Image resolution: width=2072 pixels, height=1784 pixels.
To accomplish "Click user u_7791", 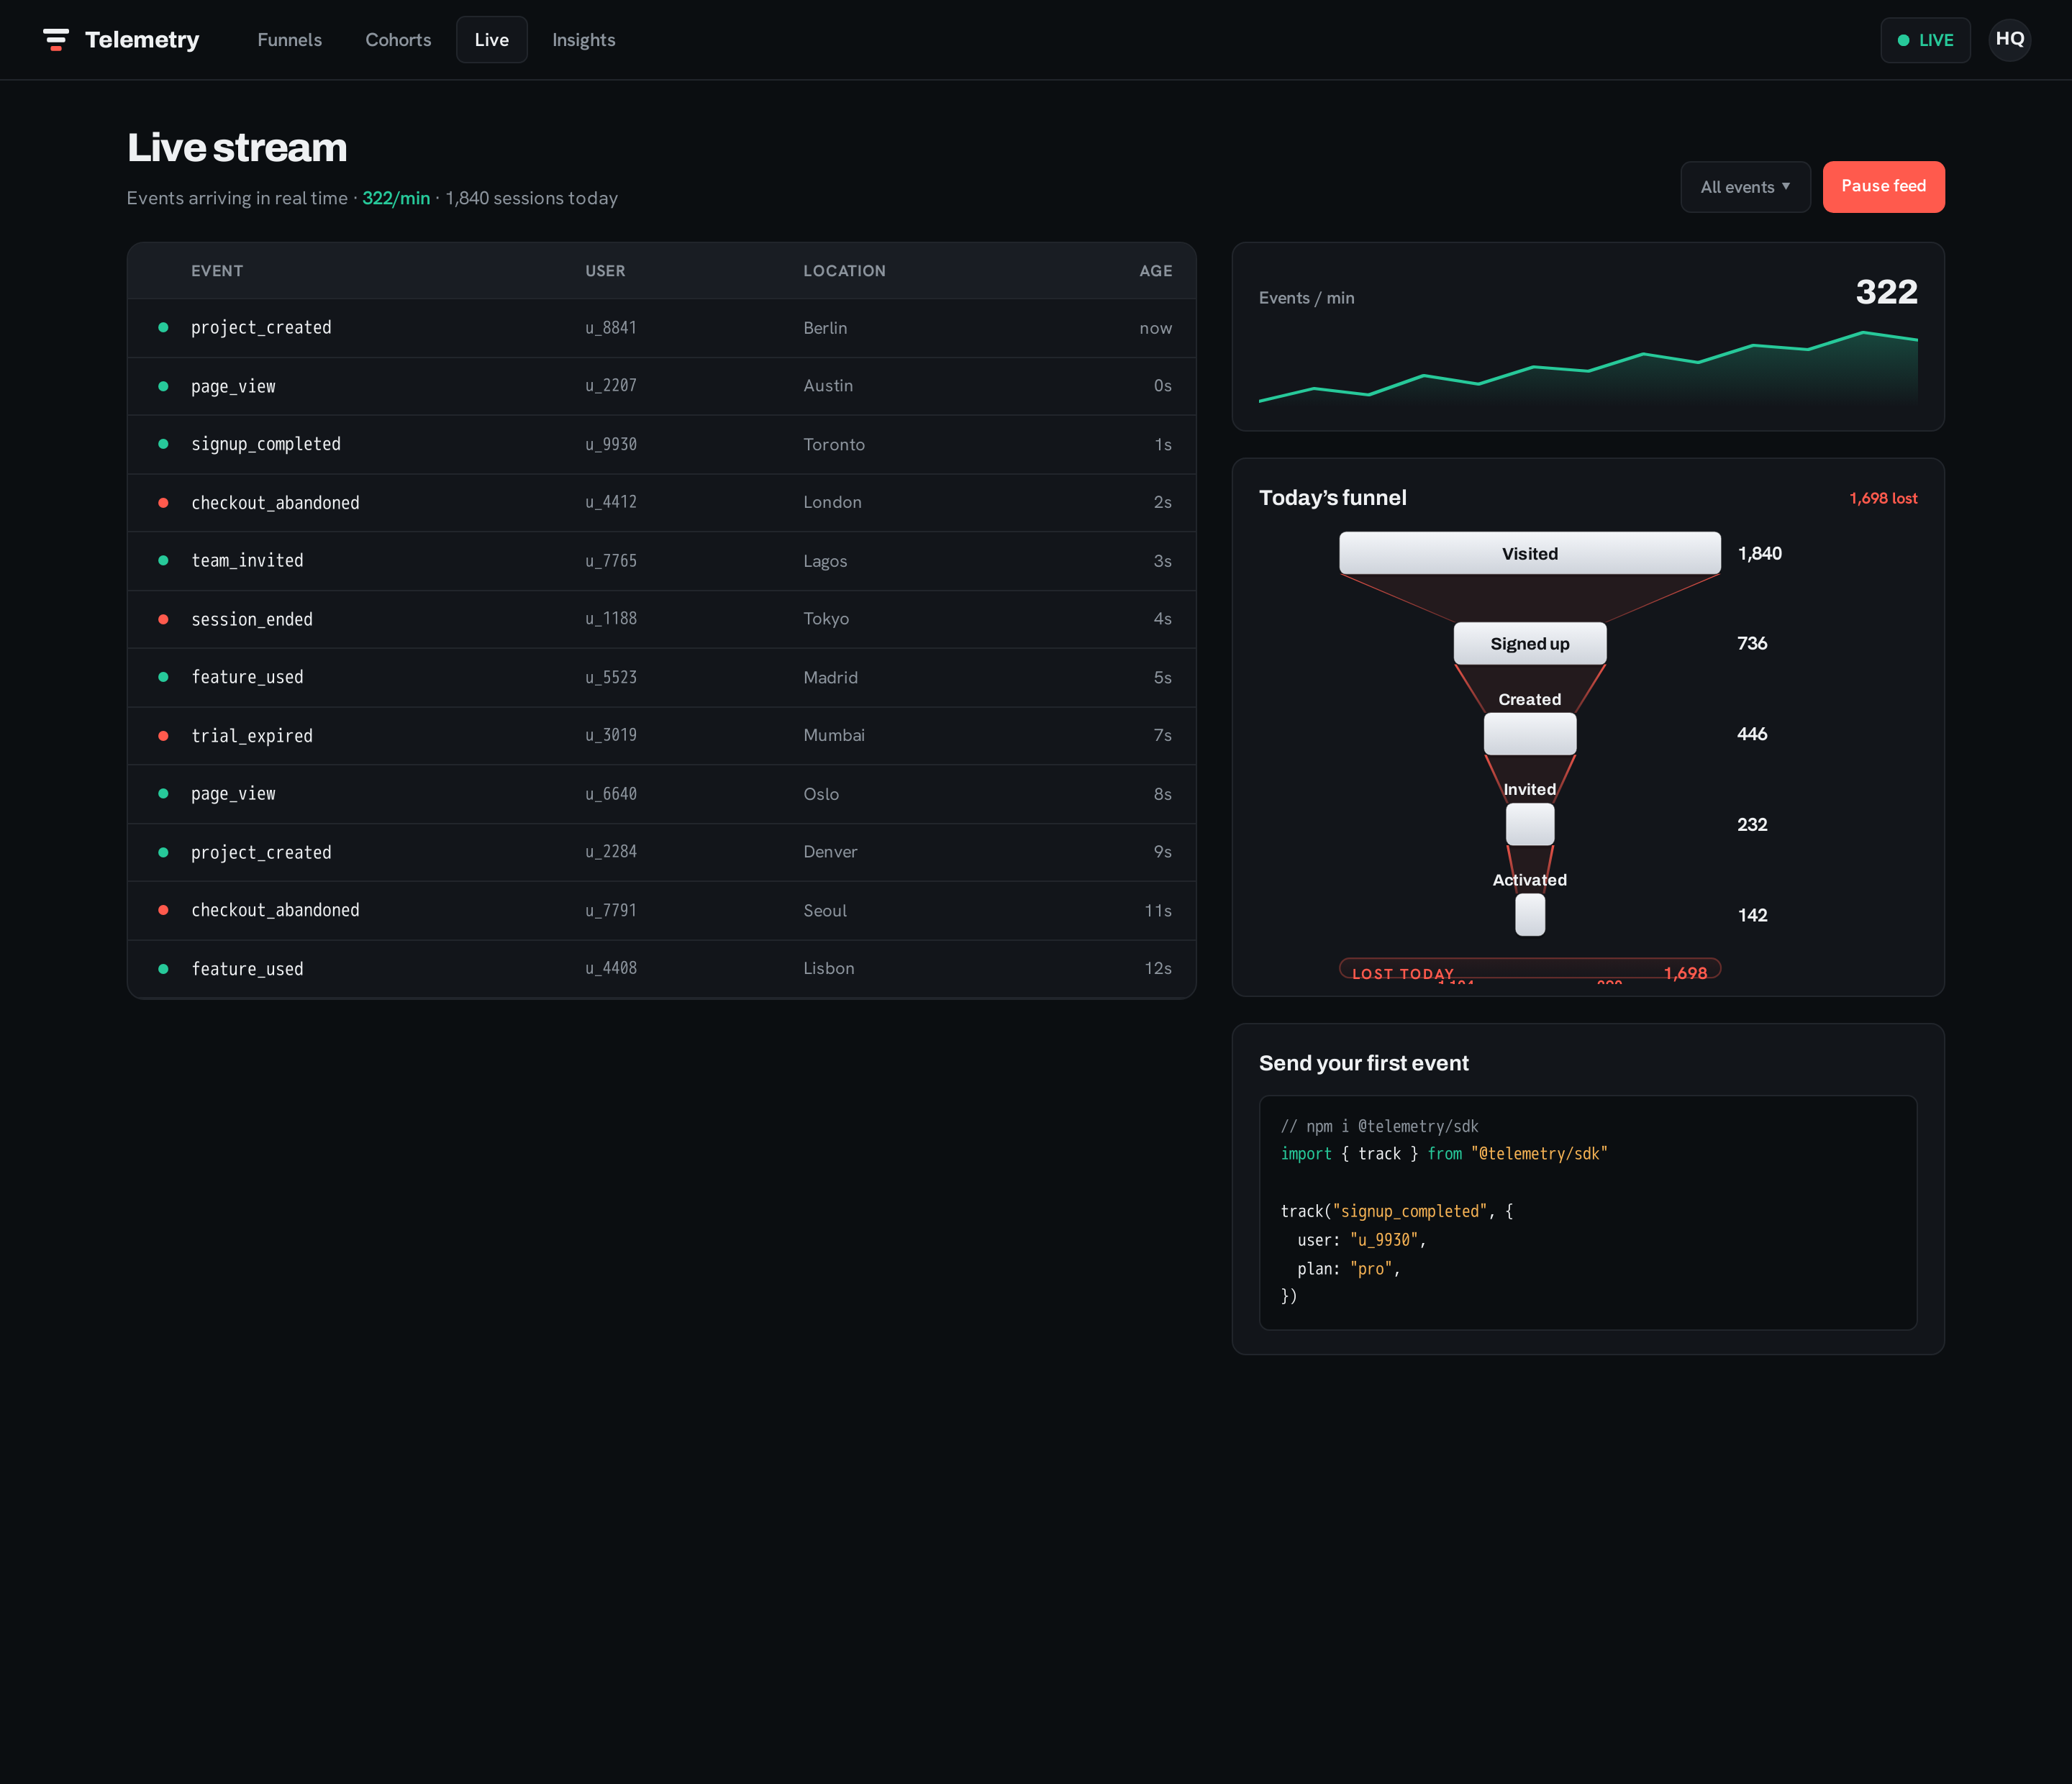I will click(611, 910).
